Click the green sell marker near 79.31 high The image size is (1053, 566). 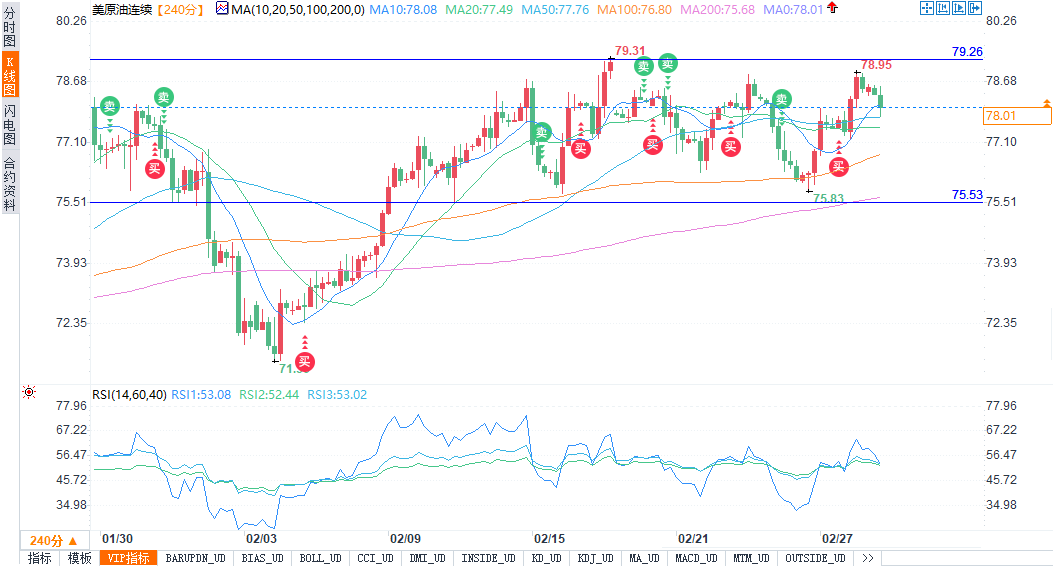coord(644,66)
